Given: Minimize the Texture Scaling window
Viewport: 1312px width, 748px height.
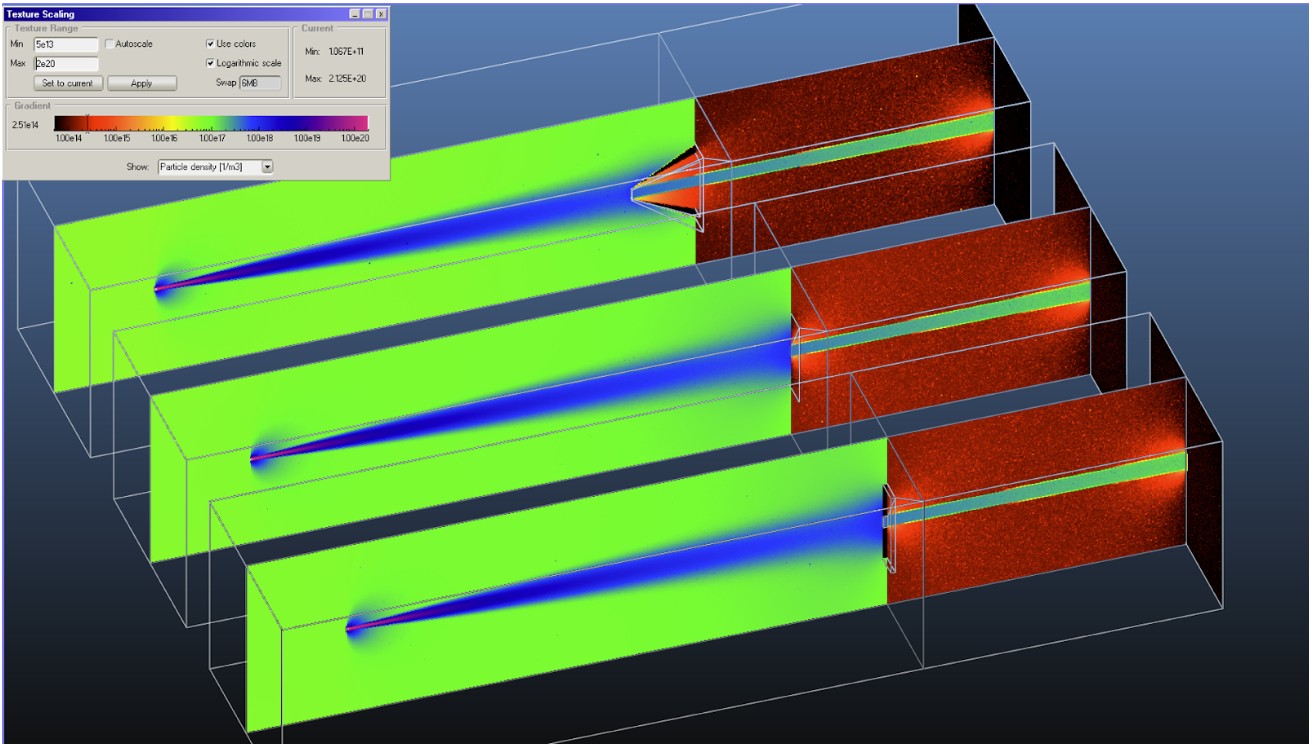Looking at the screenshot, I should coord(355,14).
